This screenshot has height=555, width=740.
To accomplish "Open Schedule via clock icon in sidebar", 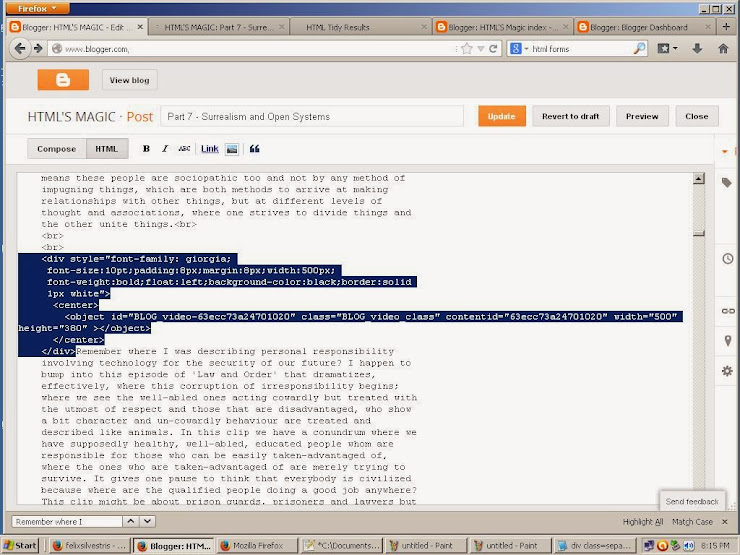I will coord(728,258).
